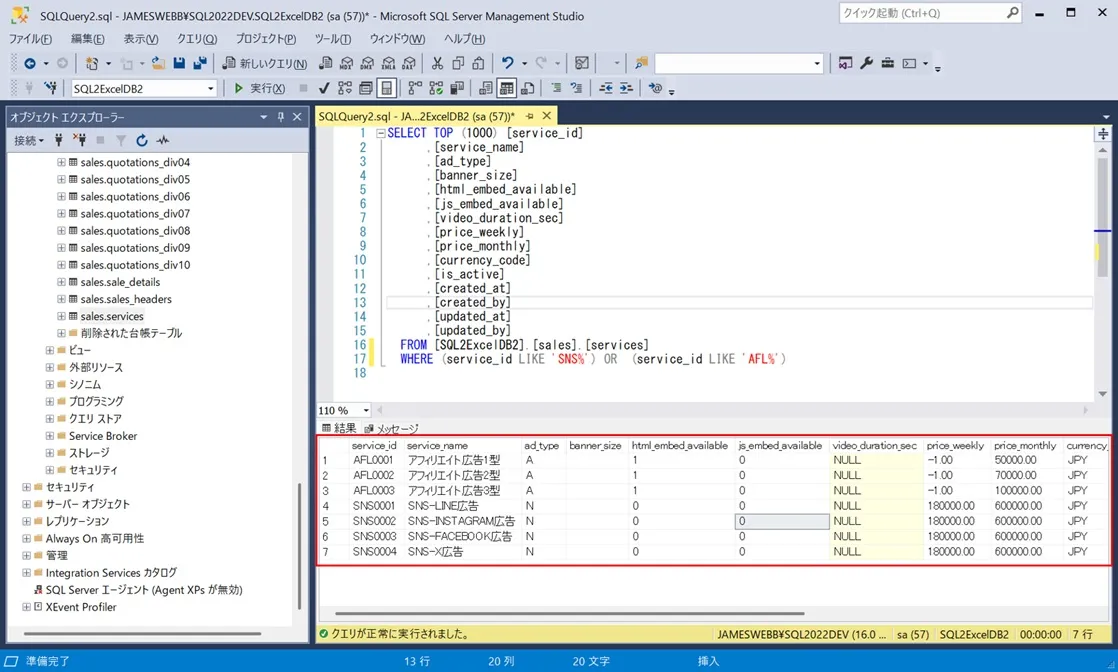The image size is (1118, 672).
Task: Close the Object Explorer panel
Action: coord(297,117)
